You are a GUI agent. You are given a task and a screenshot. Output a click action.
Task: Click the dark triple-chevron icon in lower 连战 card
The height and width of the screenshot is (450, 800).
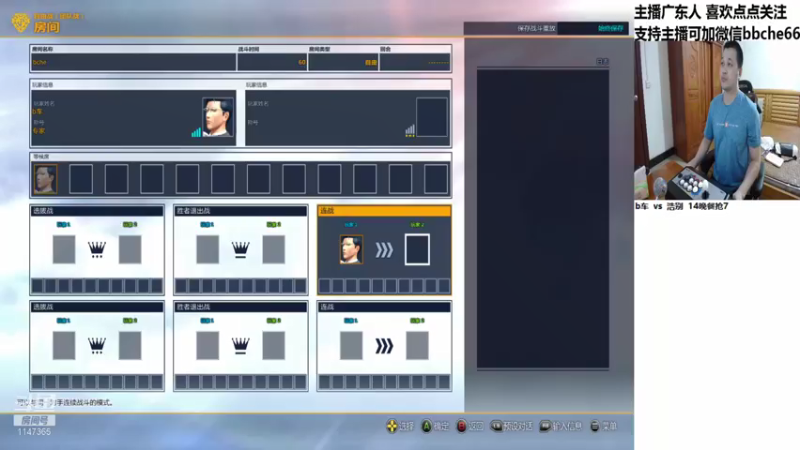coord(384,346)
